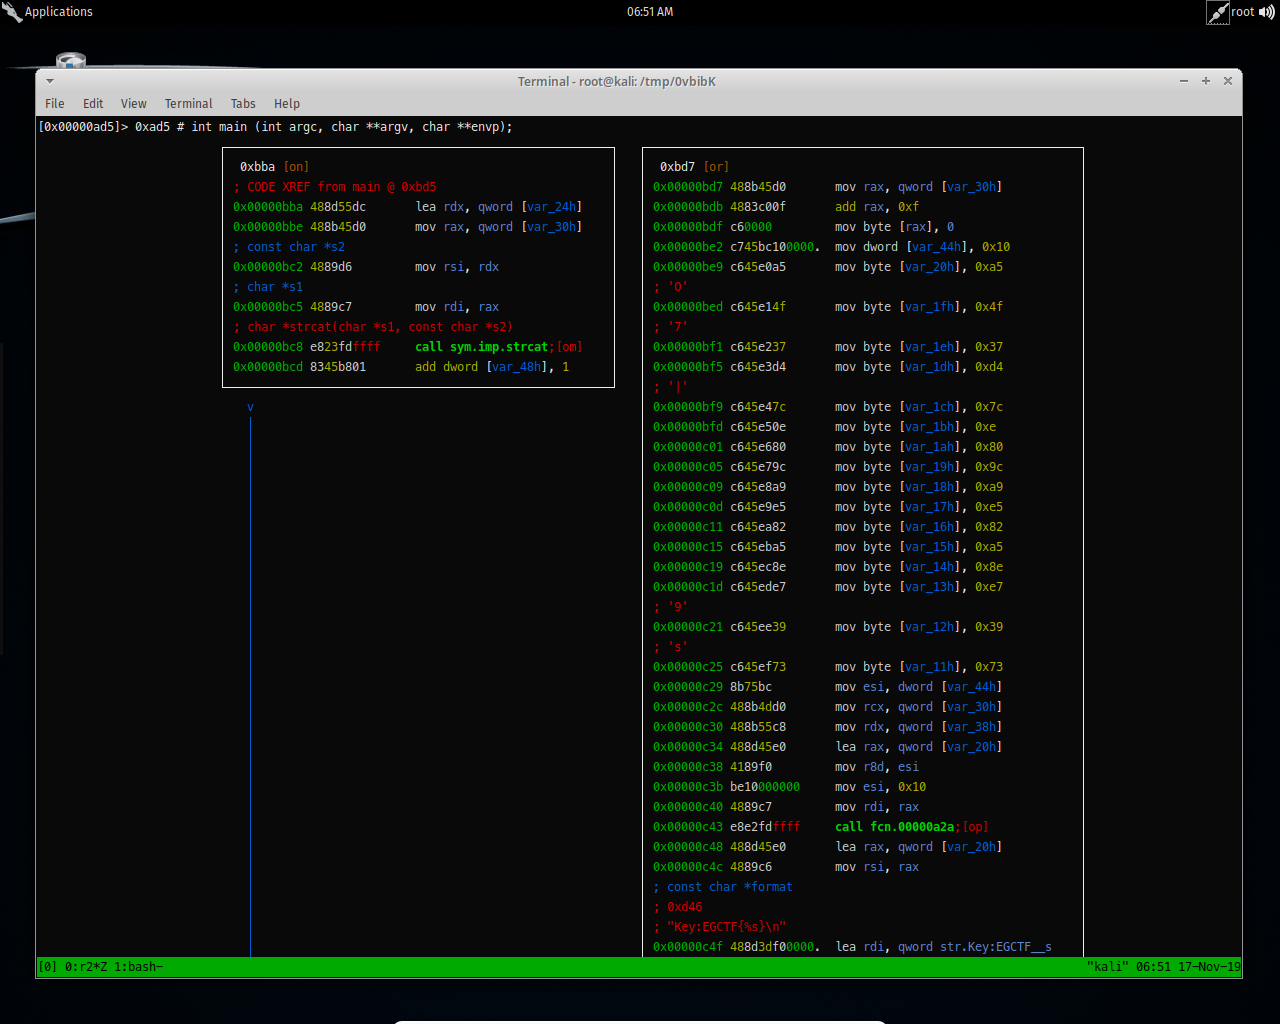Screen dimensions: 1280x1024
Task: Click the 0xbba node title
Action: pos(257,167)
